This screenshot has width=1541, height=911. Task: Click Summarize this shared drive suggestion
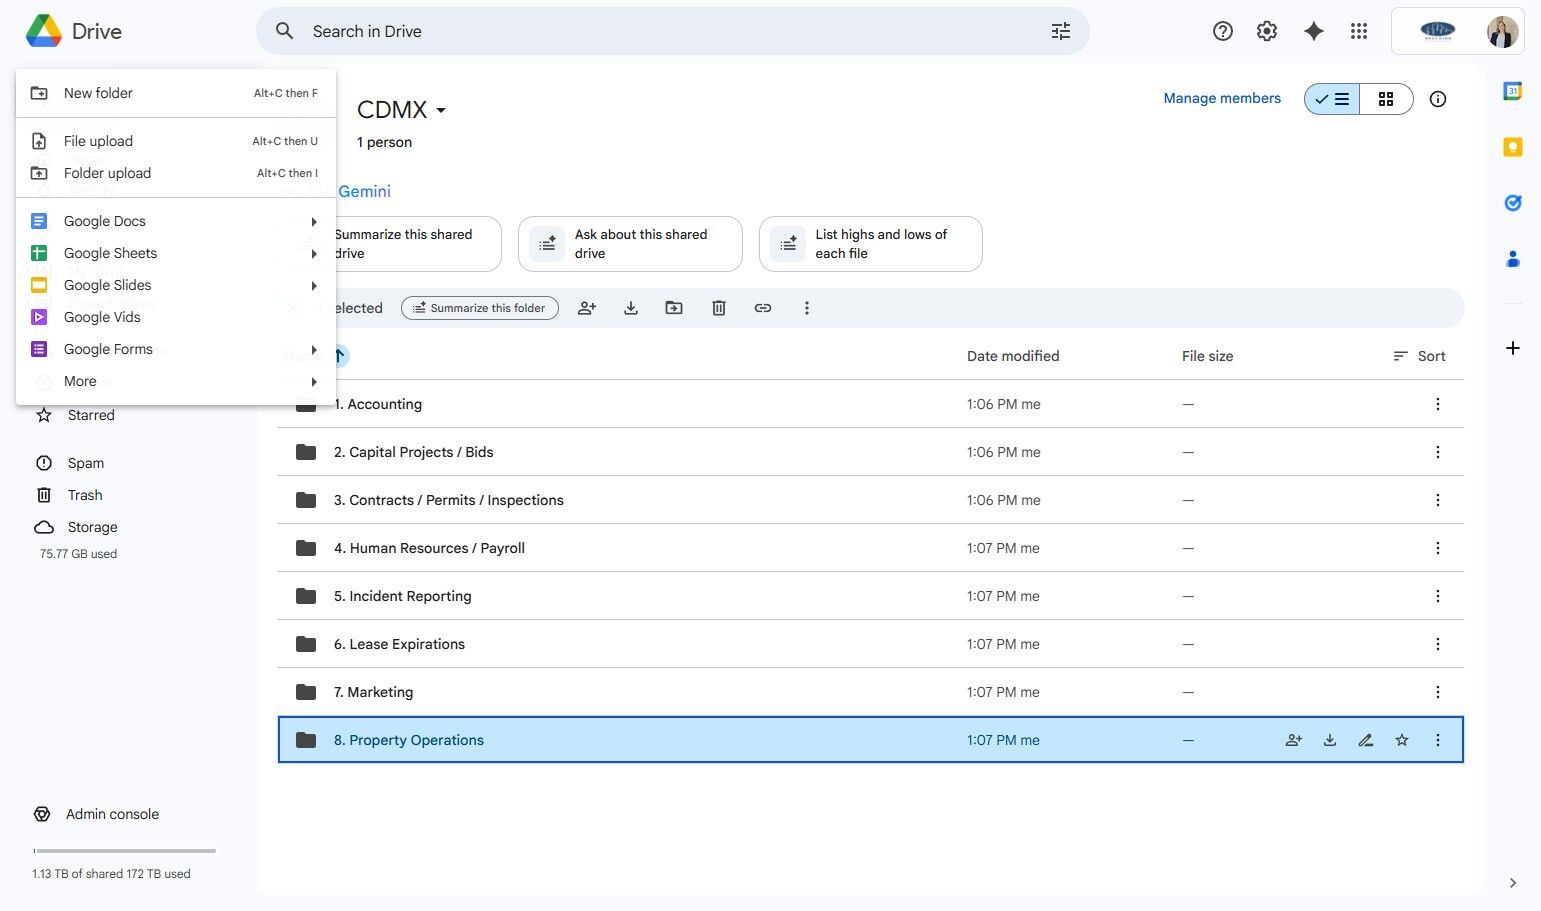418,244
